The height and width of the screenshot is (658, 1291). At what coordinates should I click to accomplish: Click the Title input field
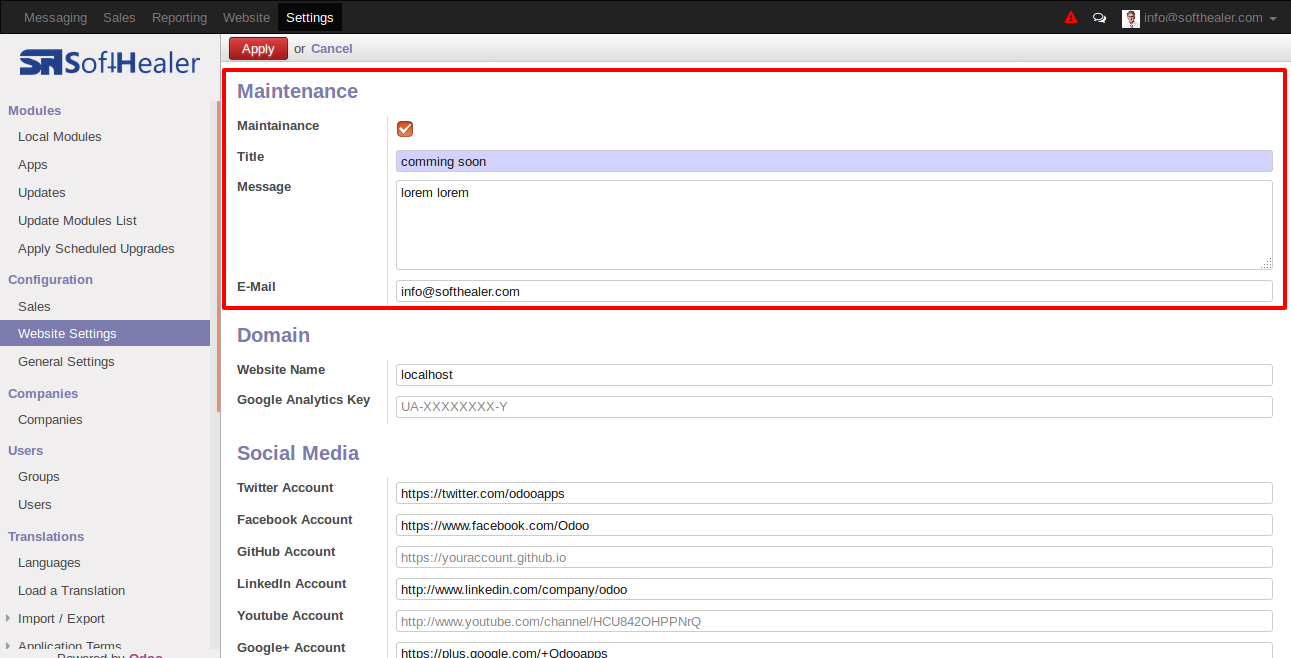(x=834, y=161)
